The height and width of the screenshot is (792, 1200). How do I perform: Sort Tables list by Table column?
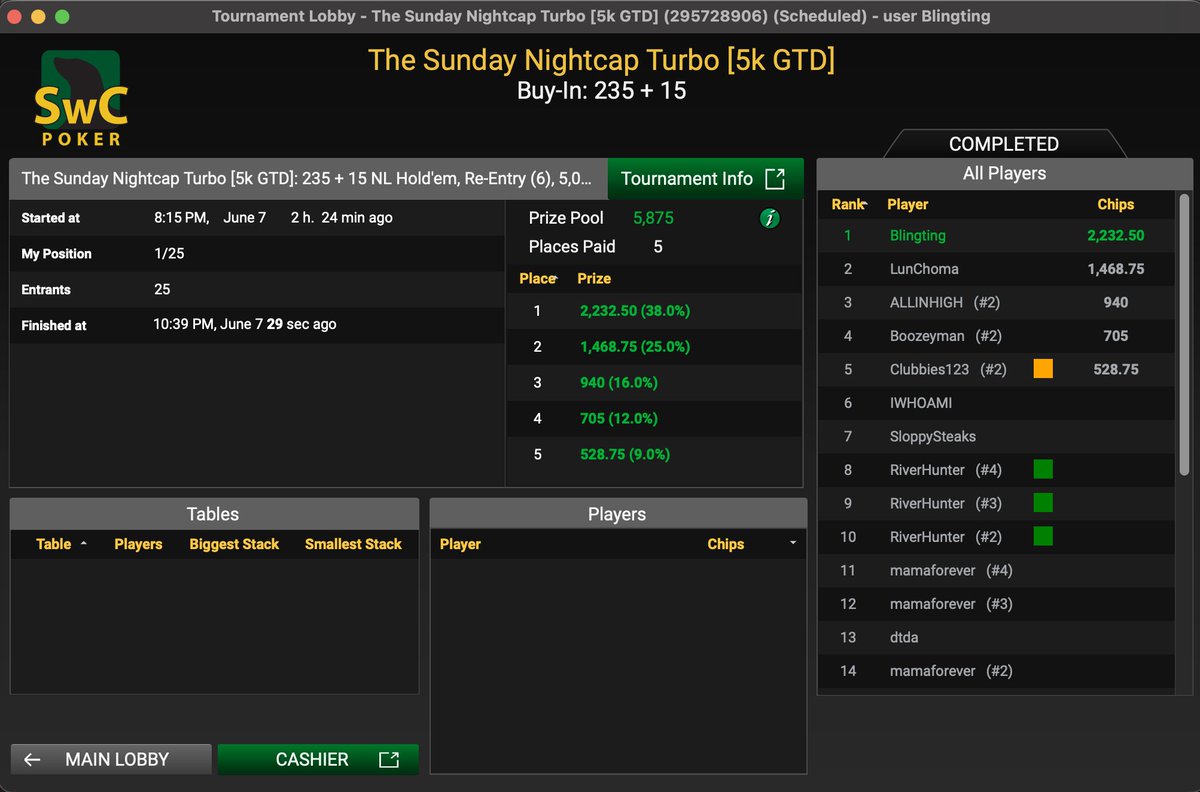pos(61,544)
